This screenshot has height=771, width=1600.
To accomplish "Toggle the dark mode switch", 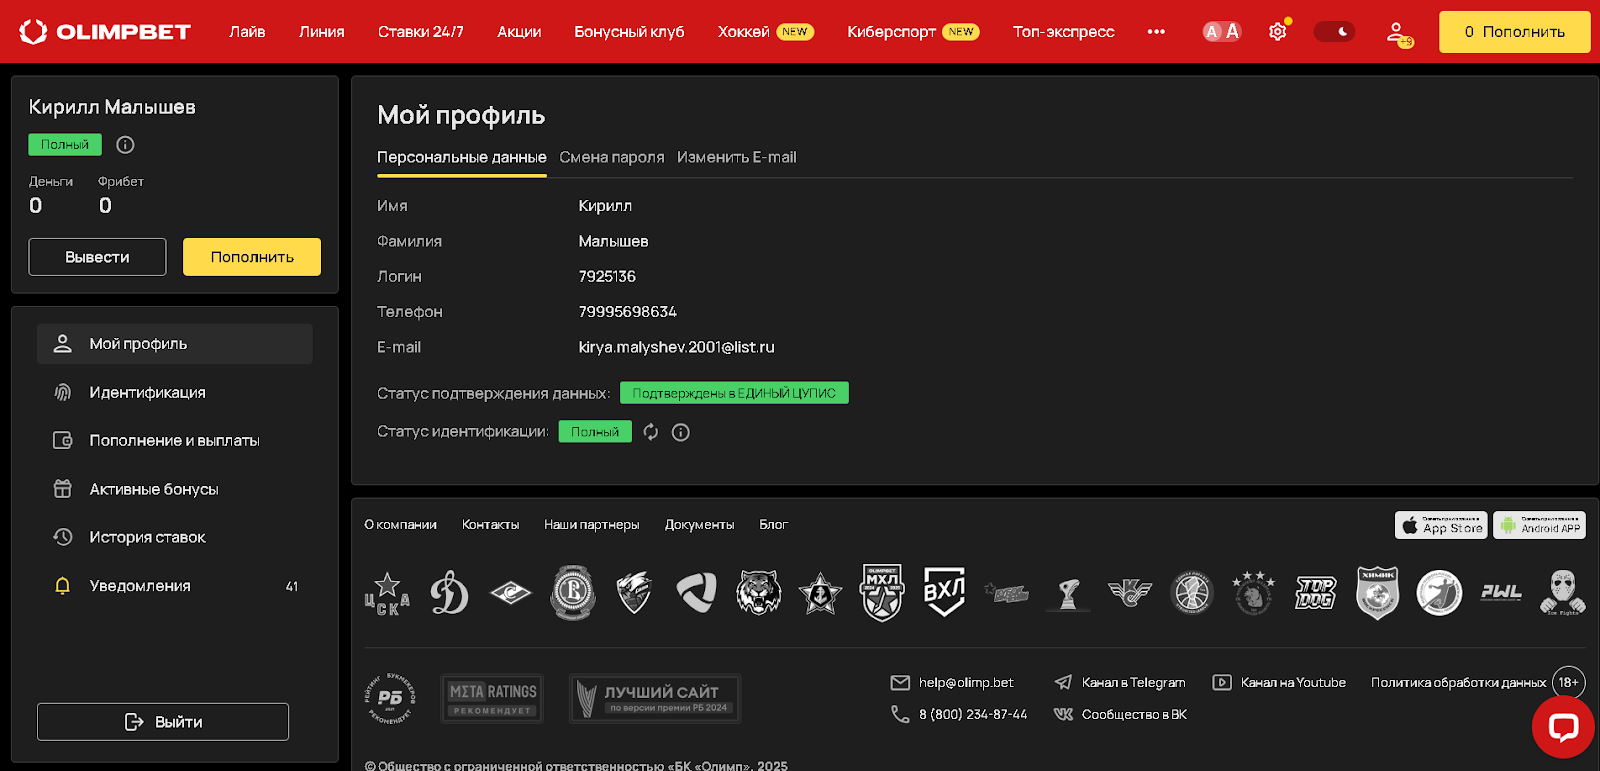I will click(x=1333, y=32).
